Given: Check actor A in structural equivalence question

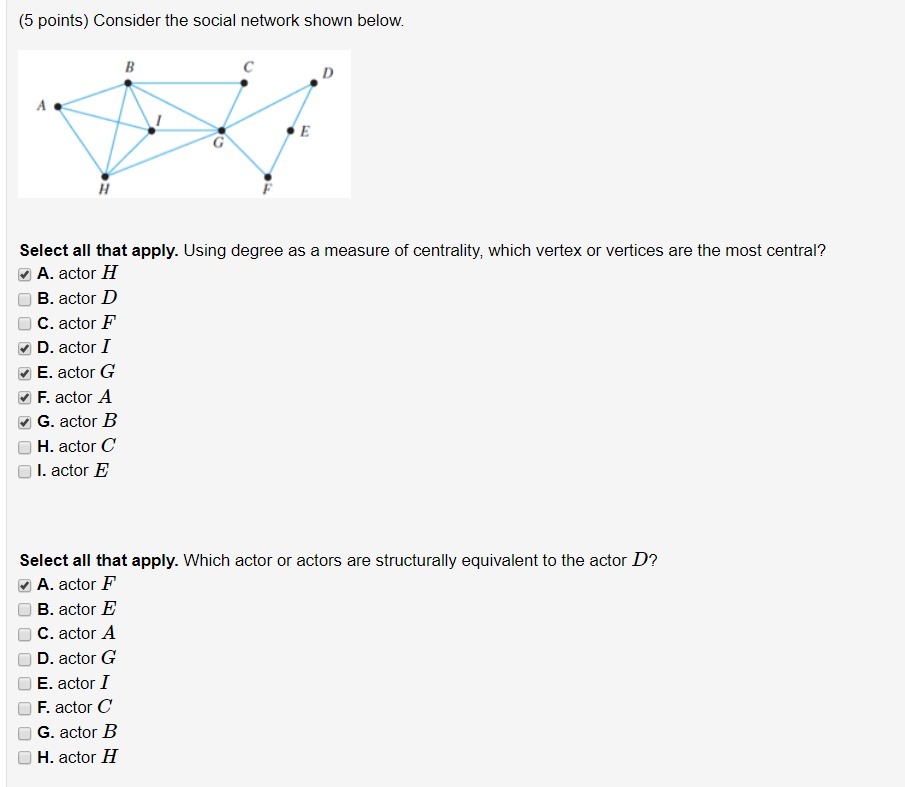Looking at the screenshot, I should point(24,635).
